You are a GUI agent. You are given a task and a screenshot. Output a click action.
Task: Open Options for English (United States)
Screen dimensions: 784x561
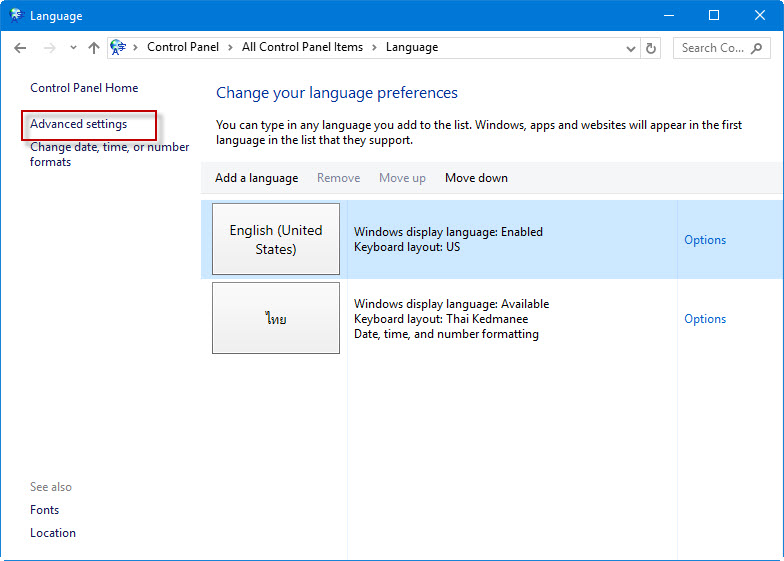pyautogui.click(x=705, y=240)
